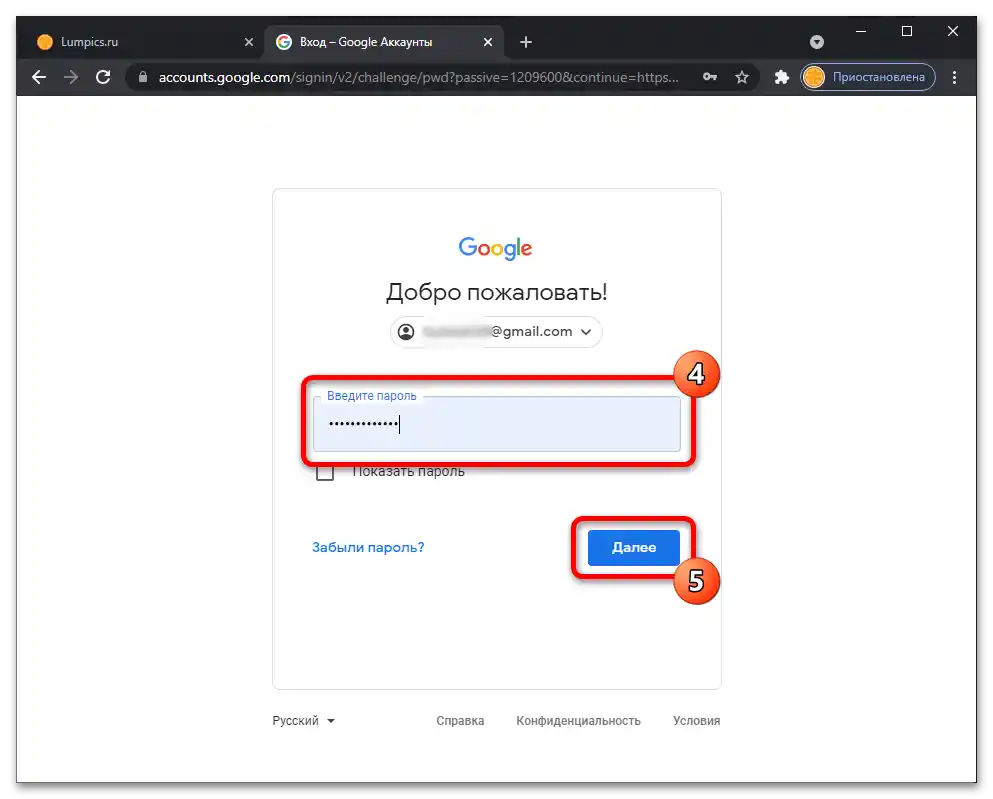Minimize the browser window
The height and width of the screenshot is (799, 993).
[861, 31]
